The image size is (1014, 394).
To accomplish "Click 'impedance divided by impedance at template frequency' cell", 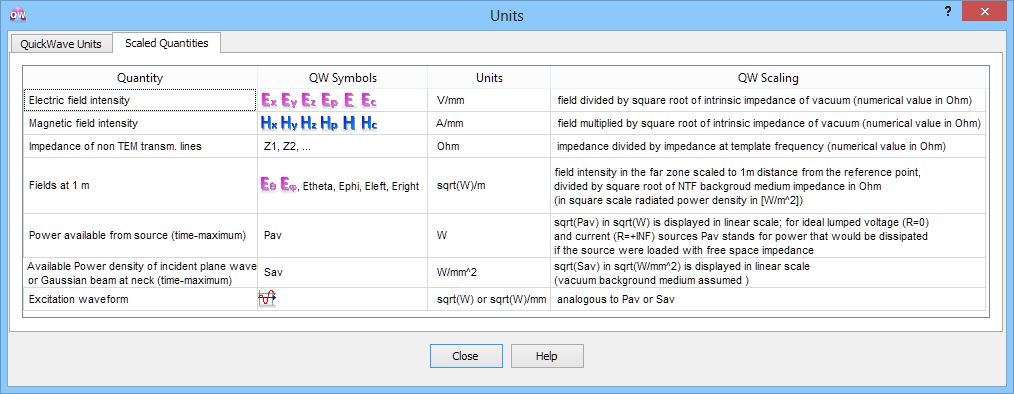I will 768,146.
